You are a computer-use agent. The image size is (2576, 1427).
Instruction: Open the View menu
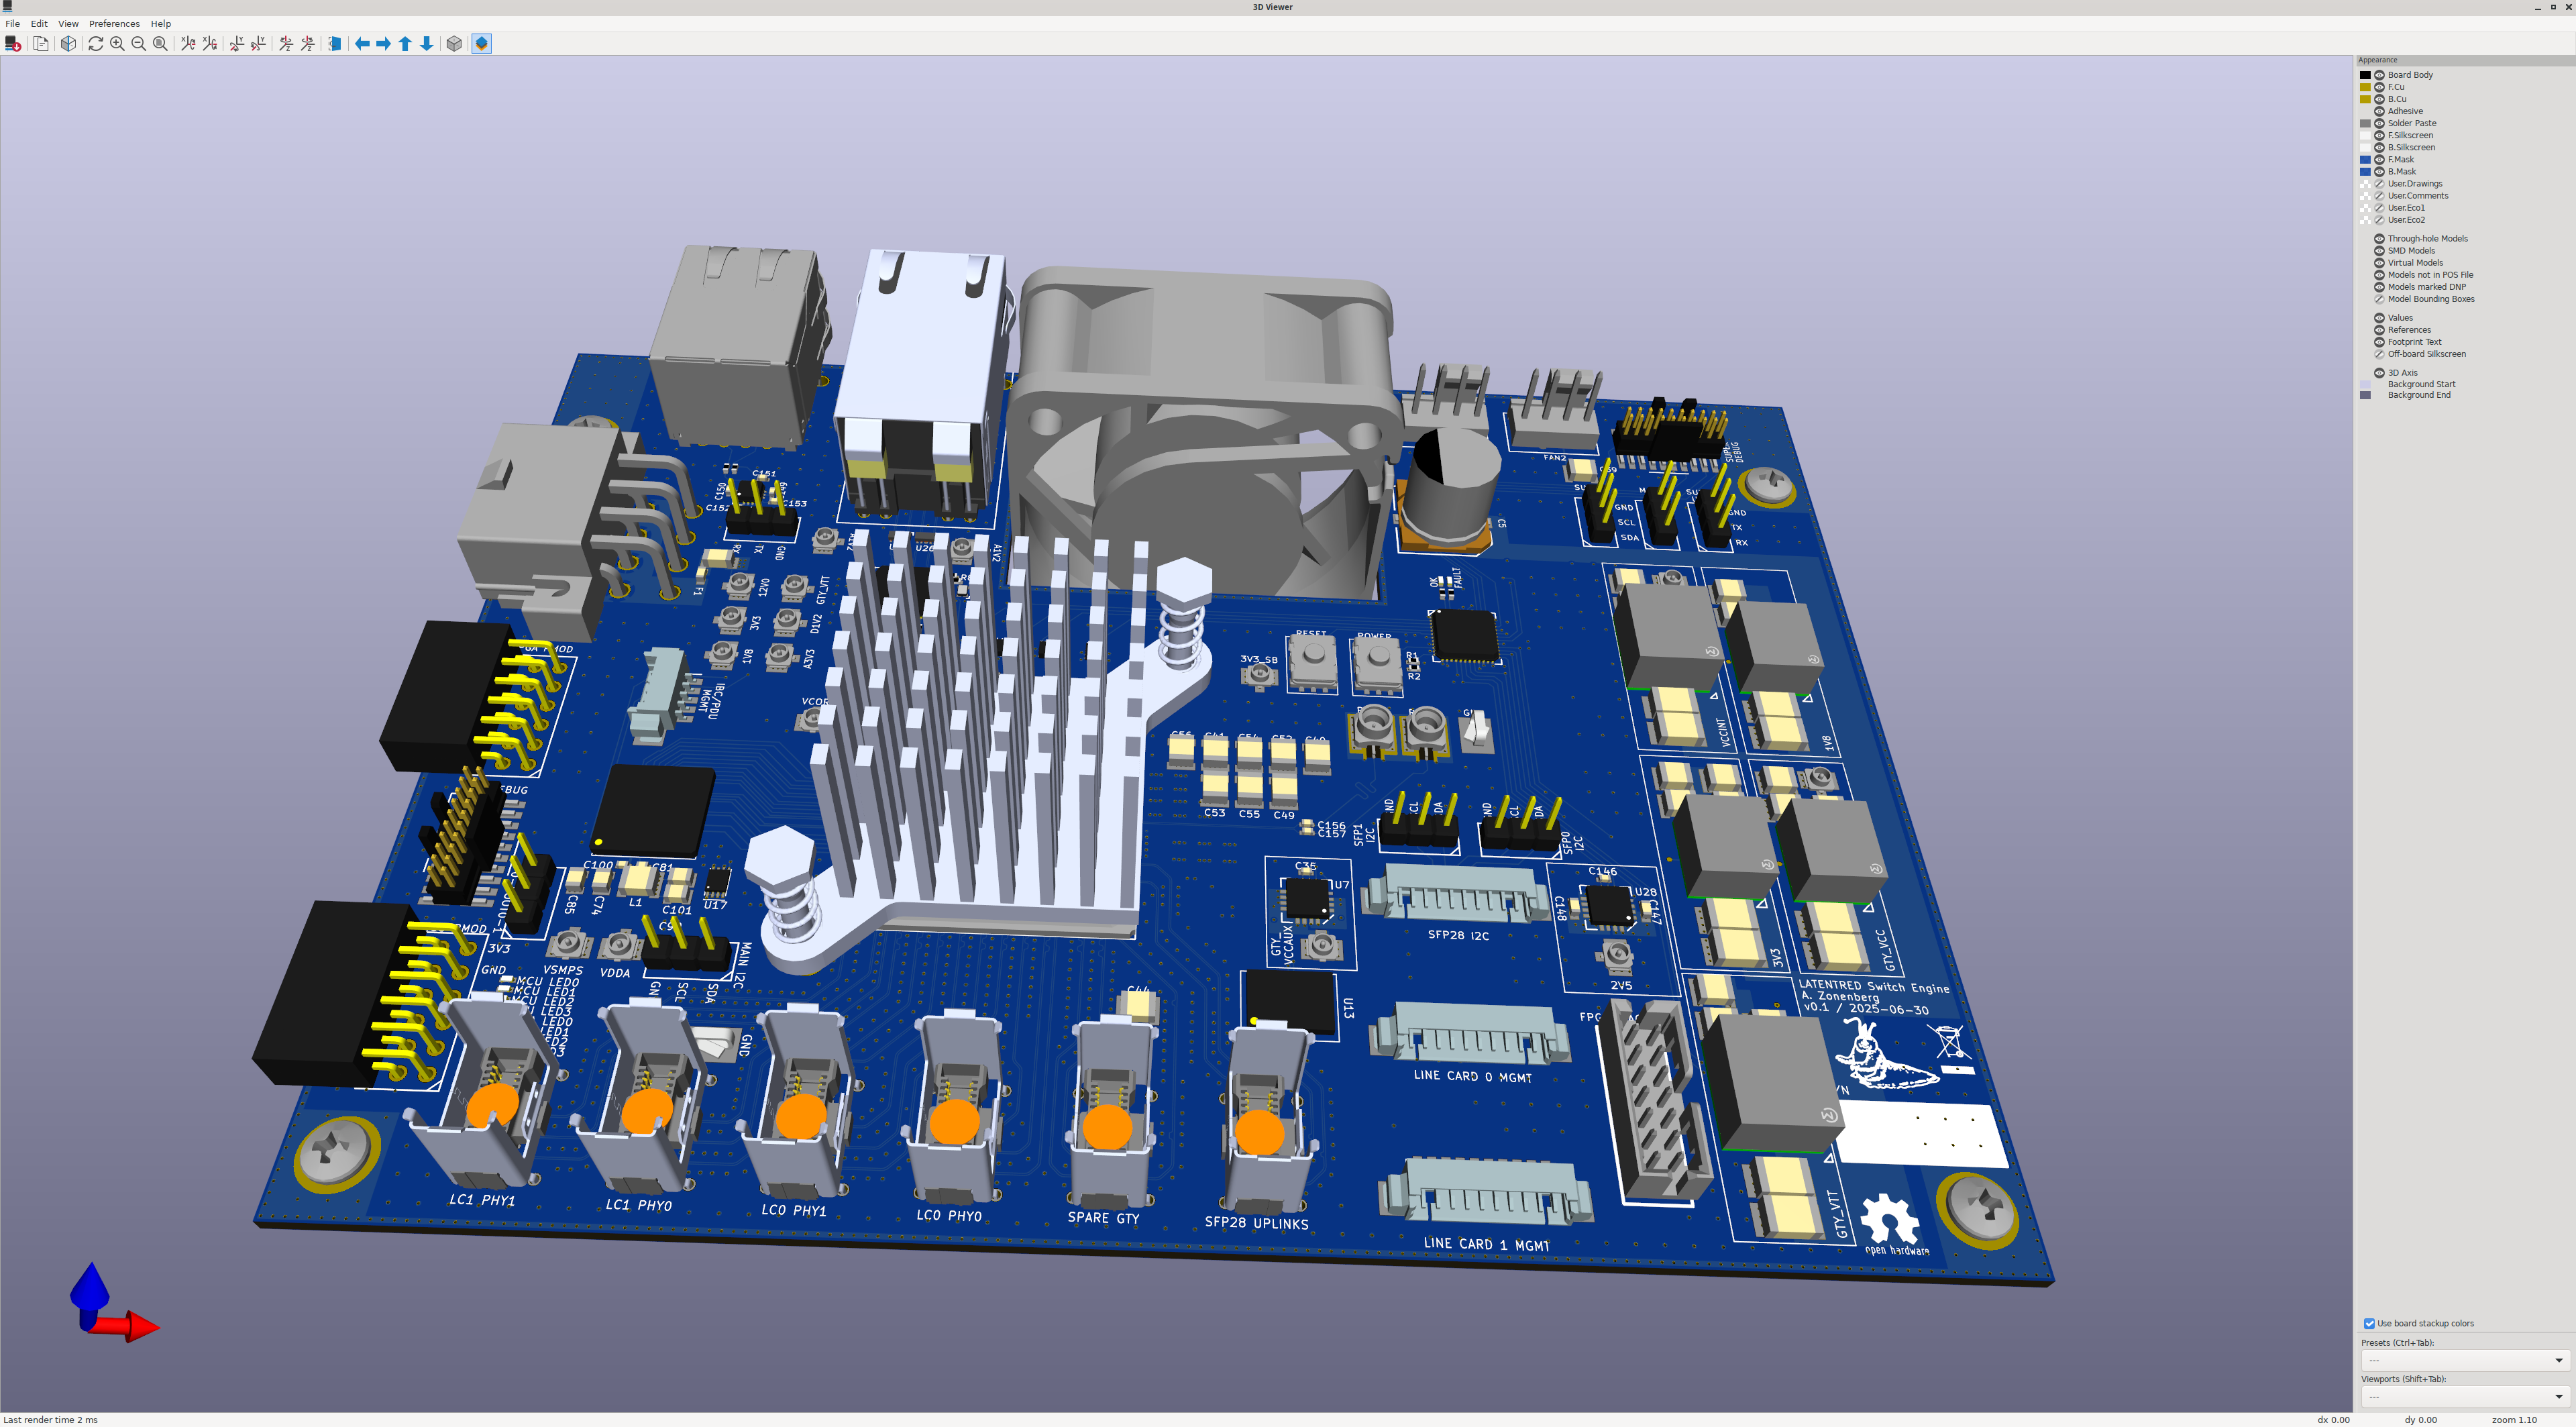tap(68, 23)
